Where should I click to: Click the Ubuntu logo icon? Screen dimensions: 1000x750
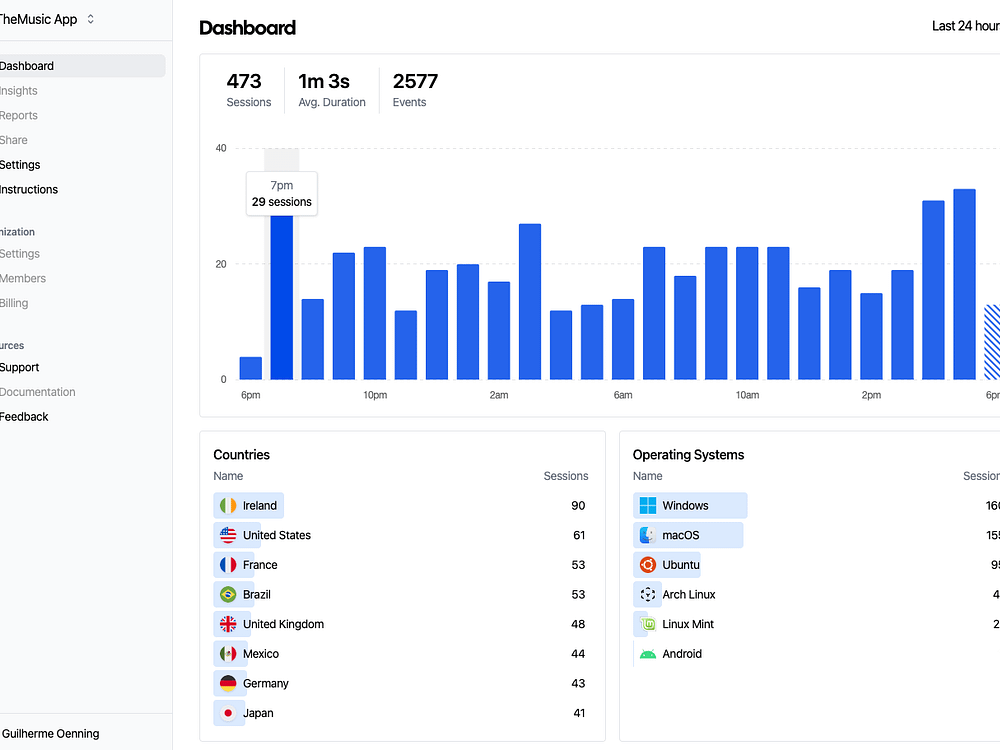pyautogui.click(x=647, y=565)
